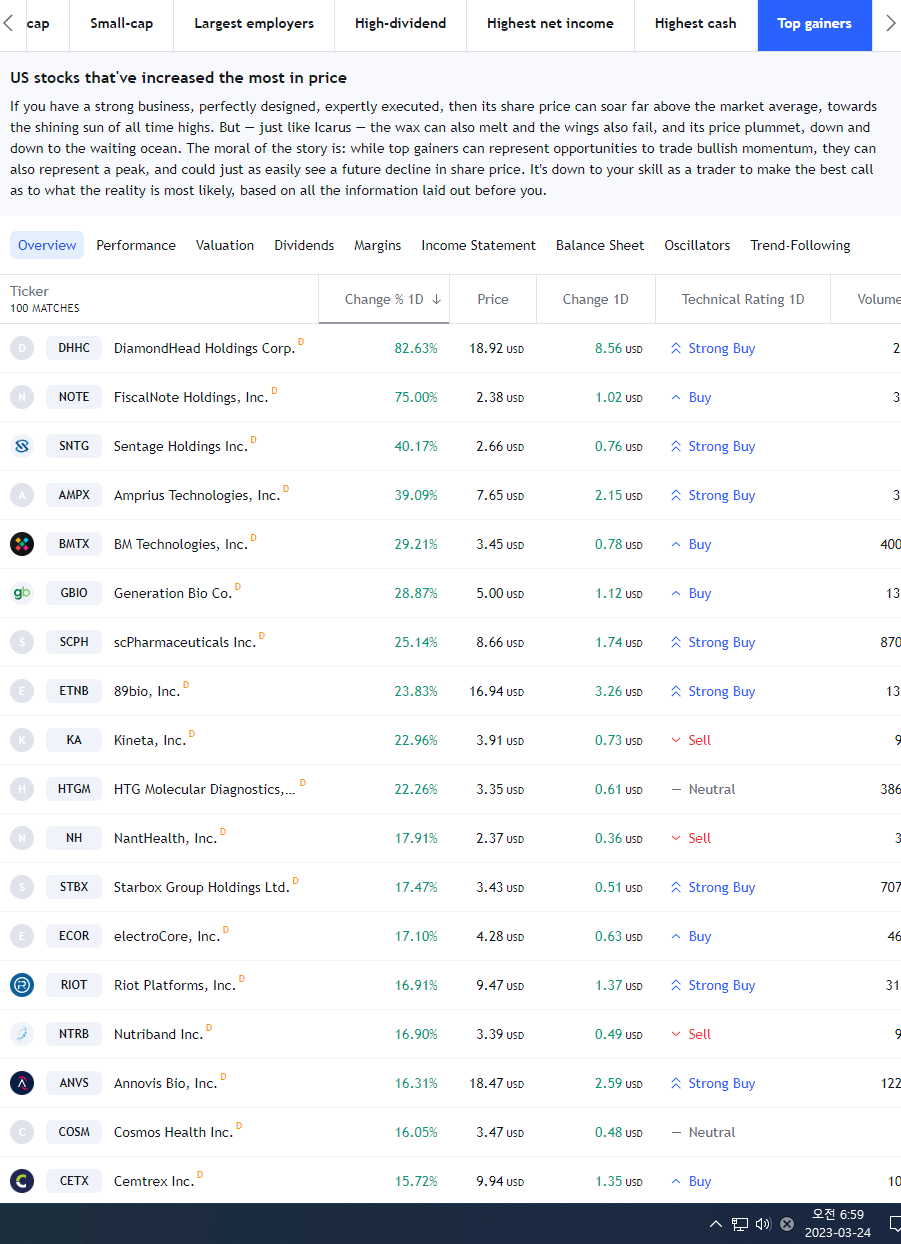Click the electroCore logo icon
Image resolution: width=901 pixels, height=1244 pixels.
22,936
